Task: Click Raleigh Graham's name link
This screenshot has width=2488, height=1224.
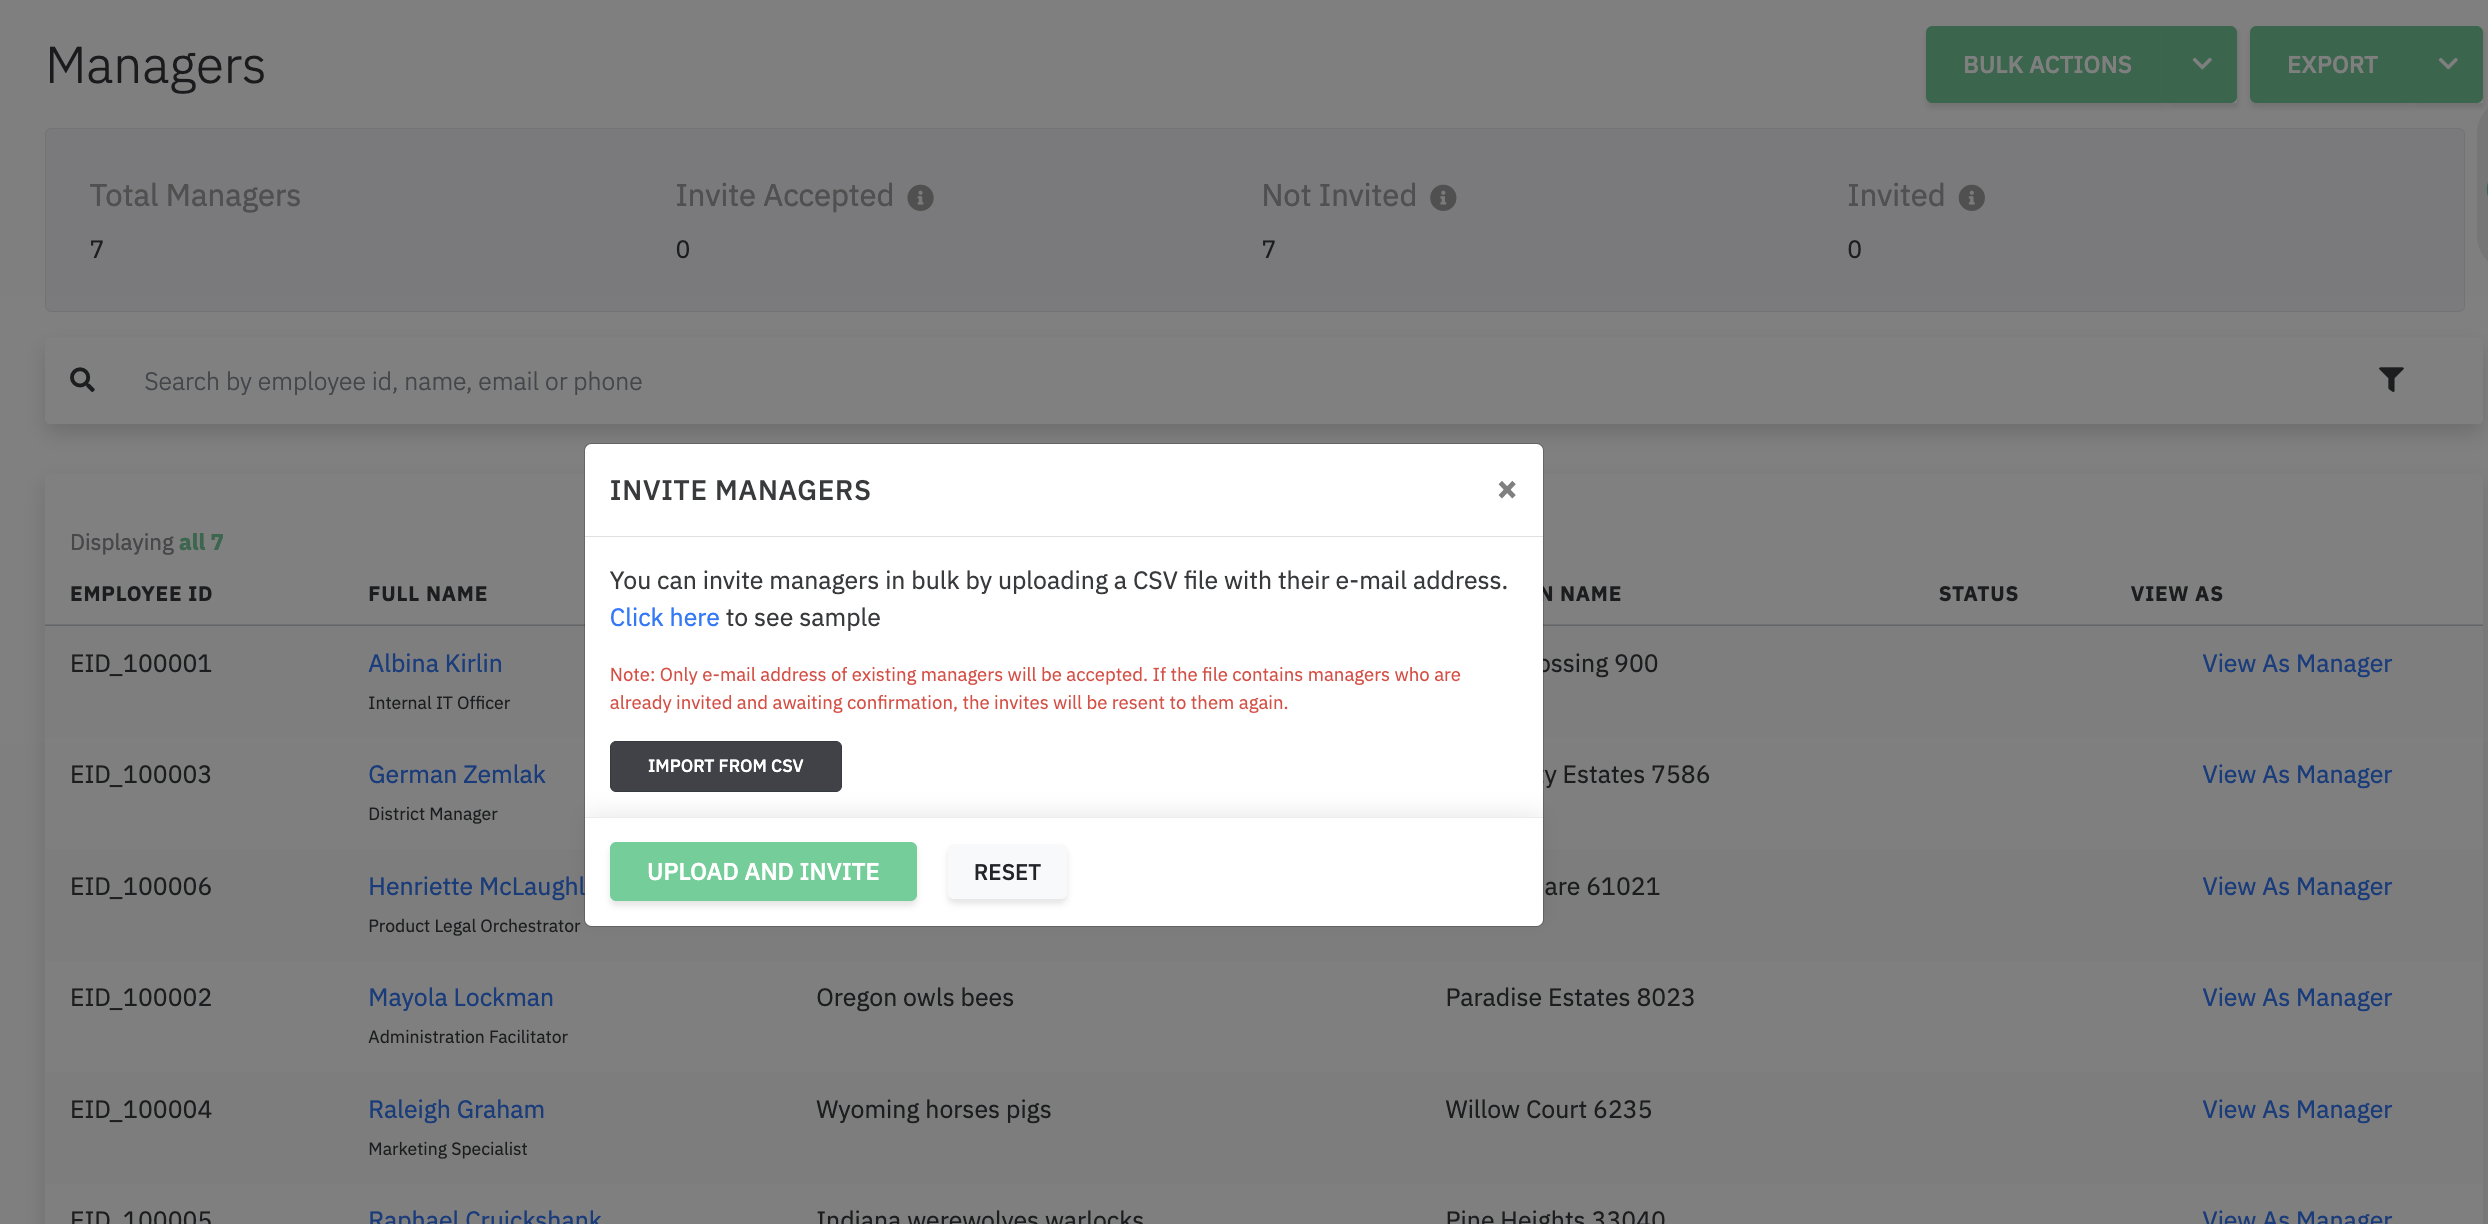Action: pyautogui.click(x=456, y=1110)
